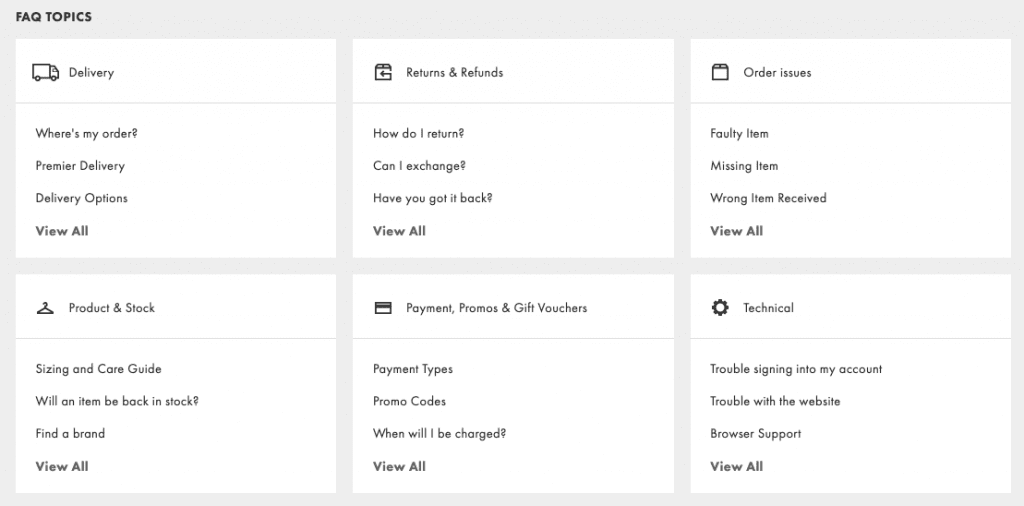
Task: Select the Wrong Item Received link
Action: click(768, 198)
